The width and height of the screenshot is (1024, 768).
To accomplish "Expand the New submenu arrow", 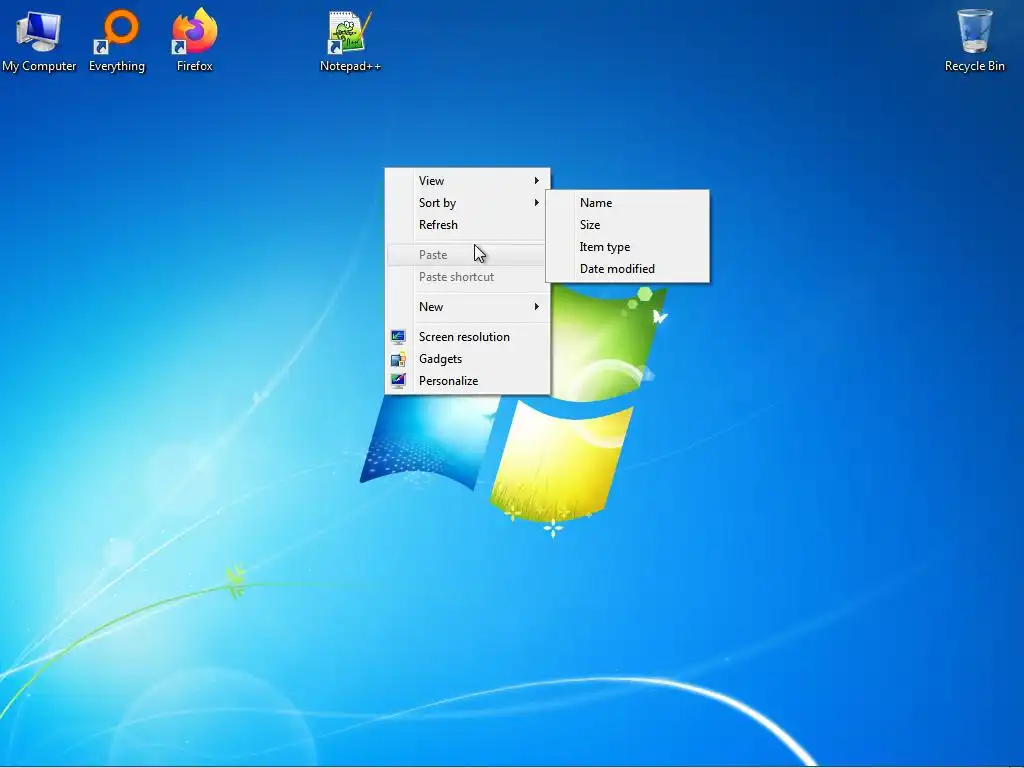I will pyautogui.click(x=537, y=307).
